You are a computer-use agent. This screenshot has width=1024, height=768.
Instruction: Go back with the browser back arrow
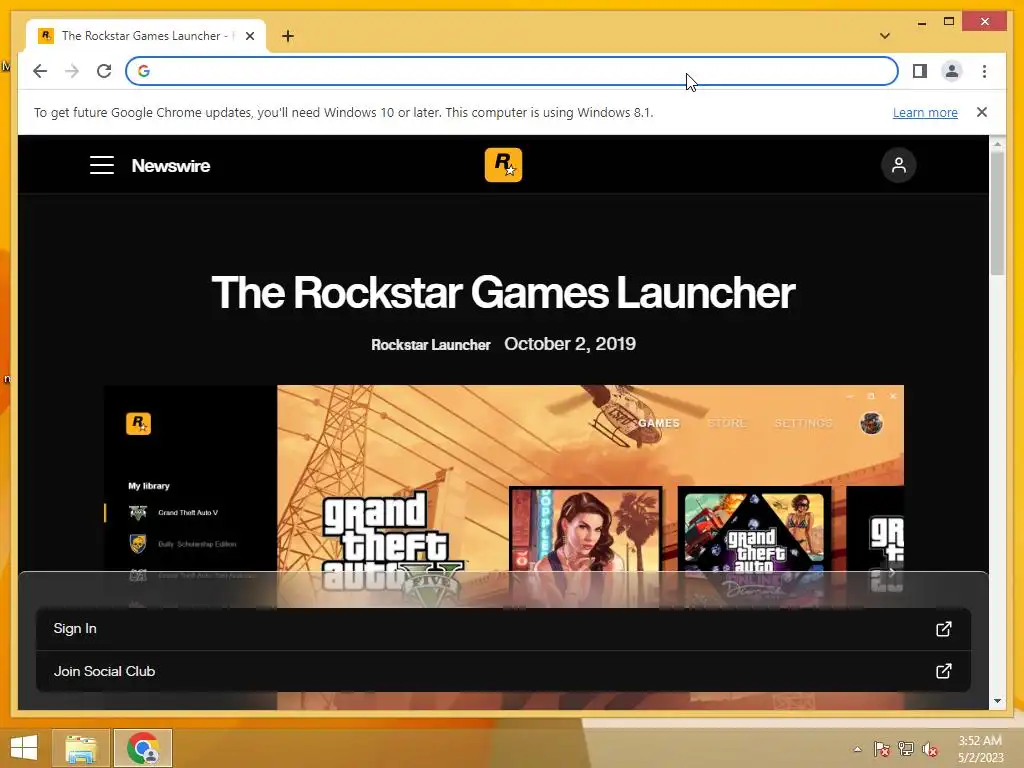coord(40,71)
